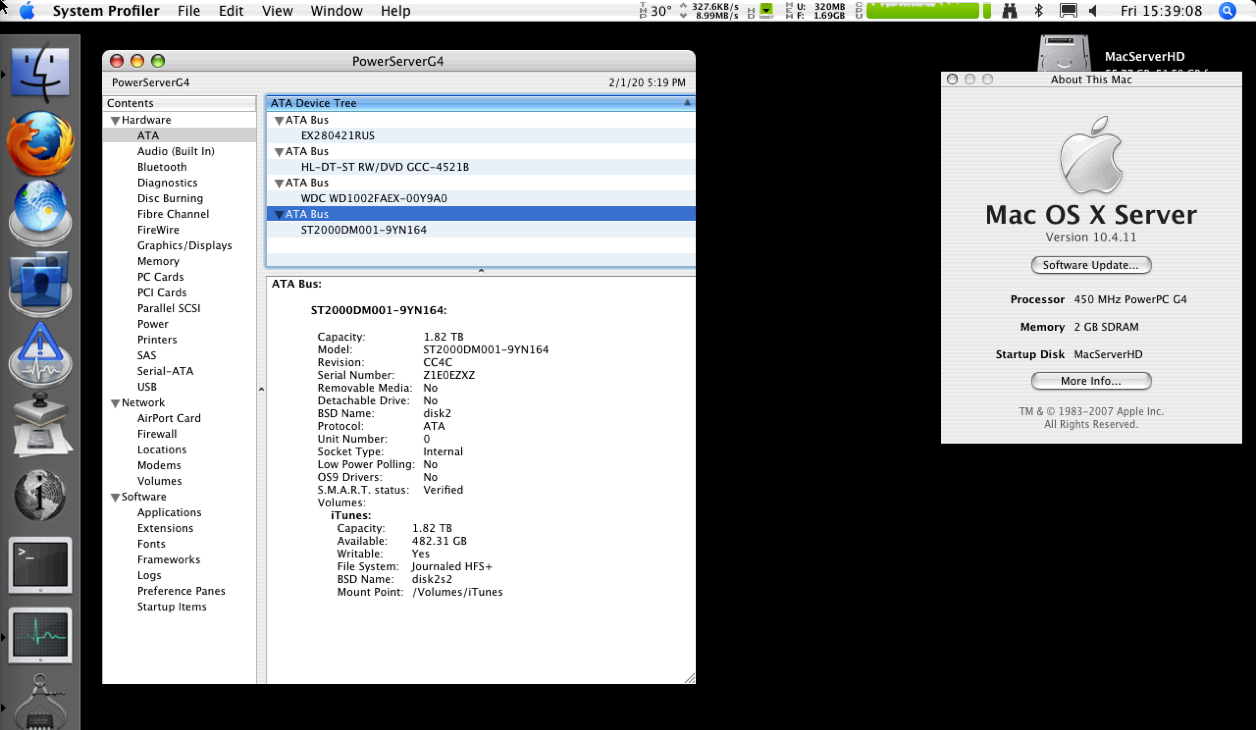Click the sidebar splitter handle beside USB
Viewport: 1256px width, 730px height.
click(x=261, y=389)
